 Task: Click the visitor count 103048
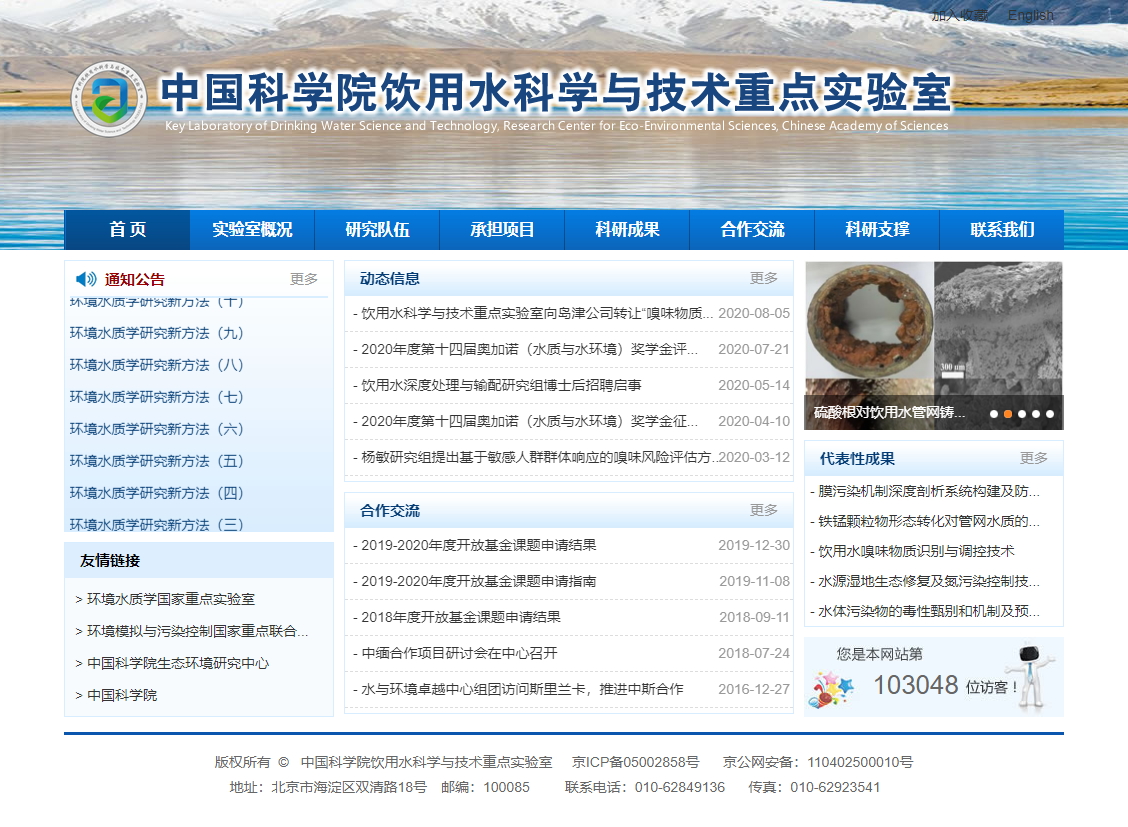[x=916, y=685]
